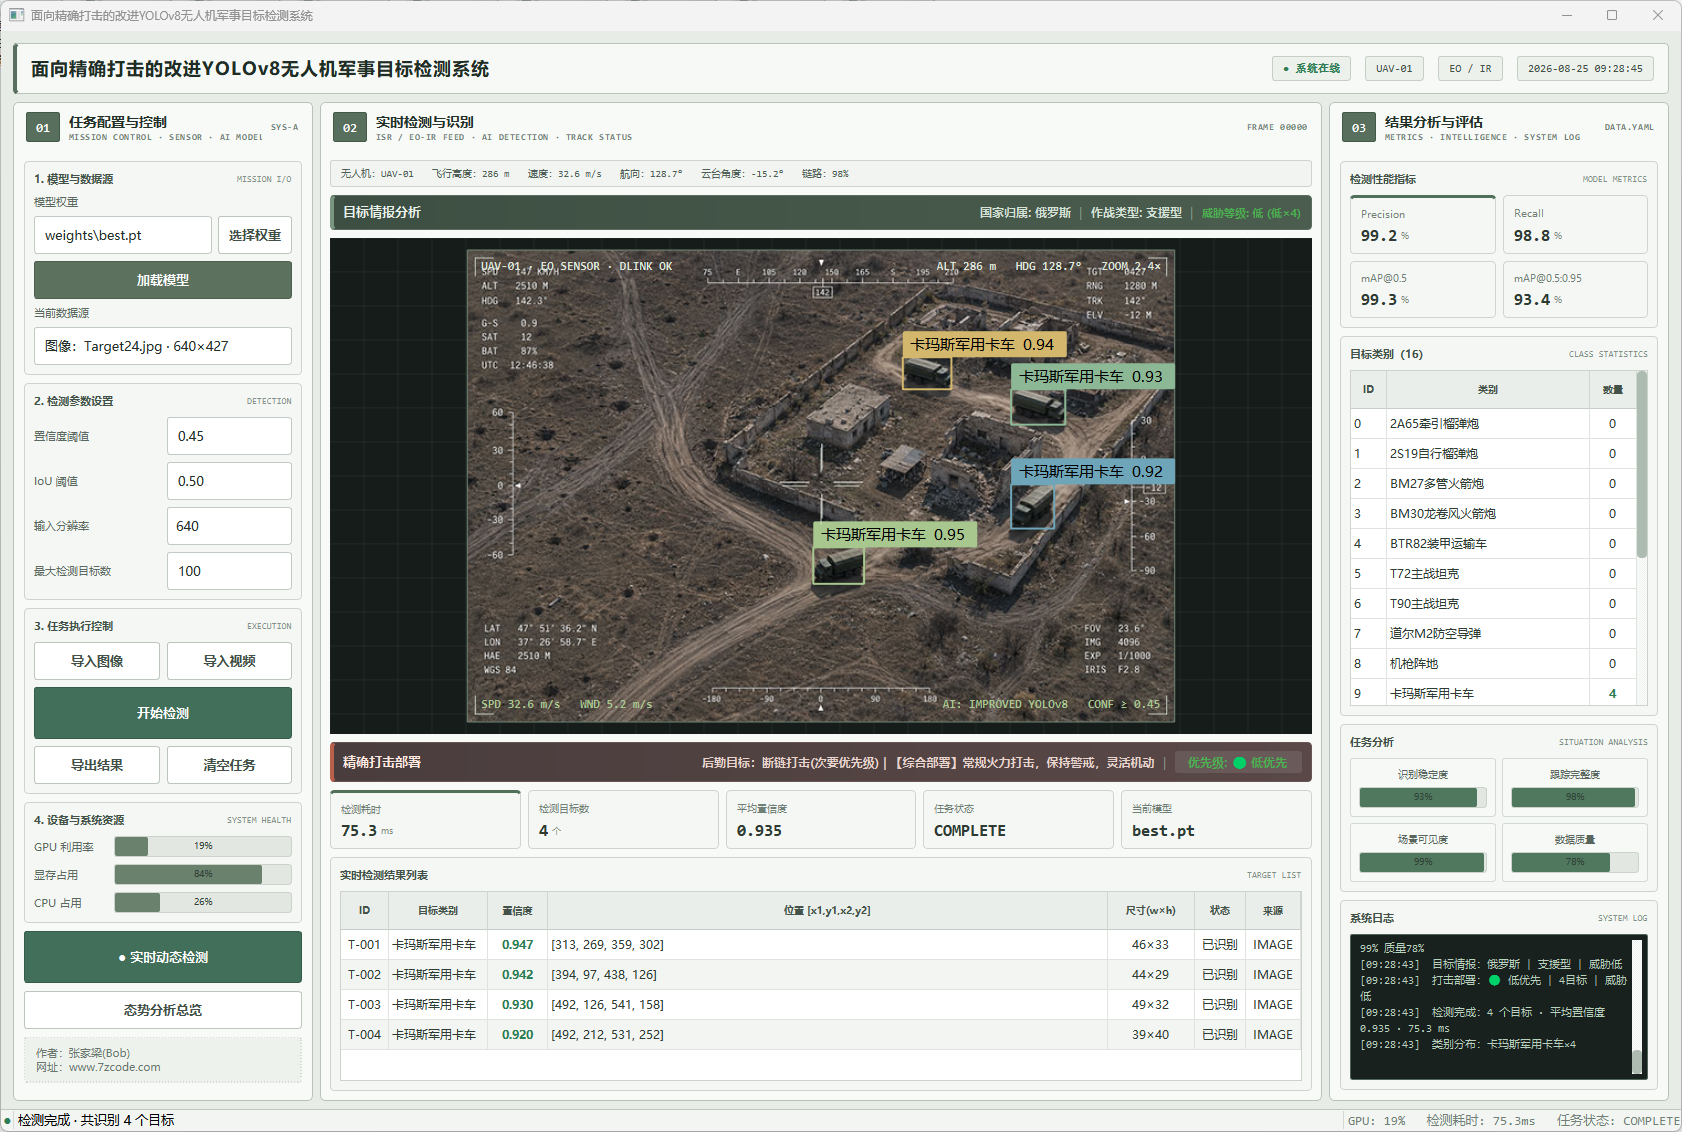
Task: Click the current data source field Target24.jpg
Action: (x=163, y=346)
